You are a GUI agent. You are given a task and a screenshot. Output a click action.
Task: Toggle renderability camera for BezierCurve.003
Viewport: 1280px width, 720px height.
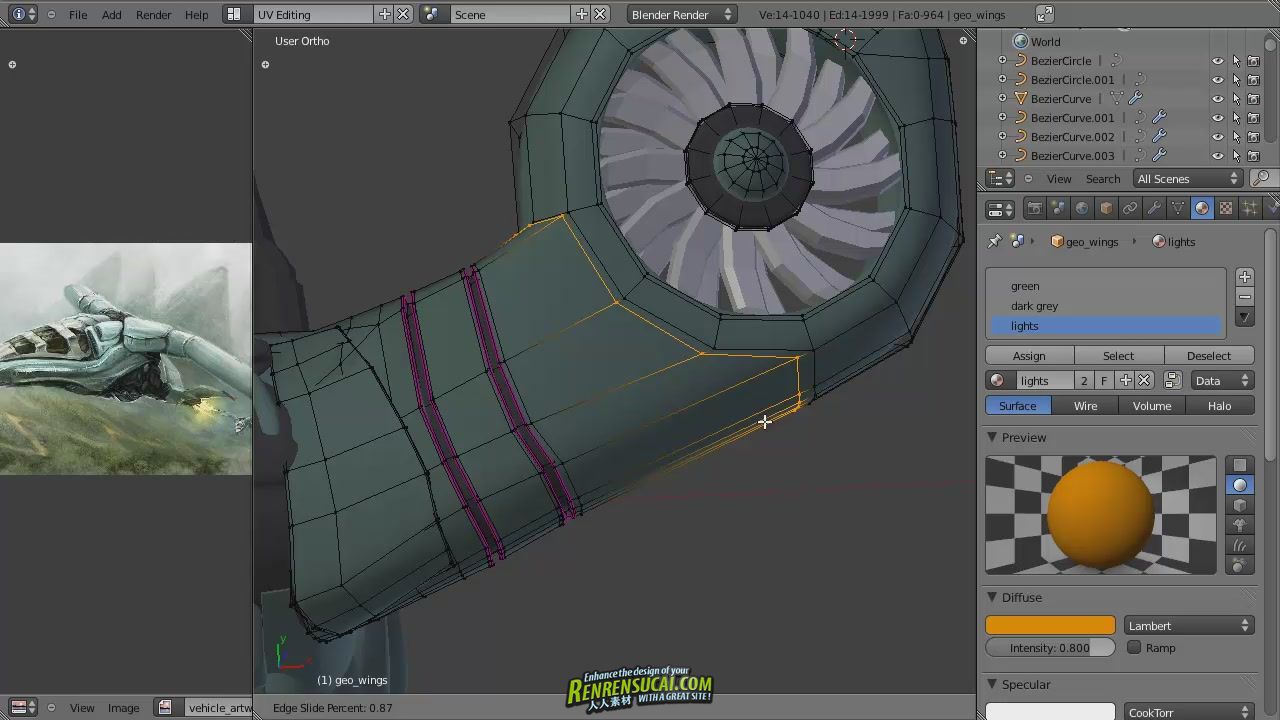click(1253, 156)
